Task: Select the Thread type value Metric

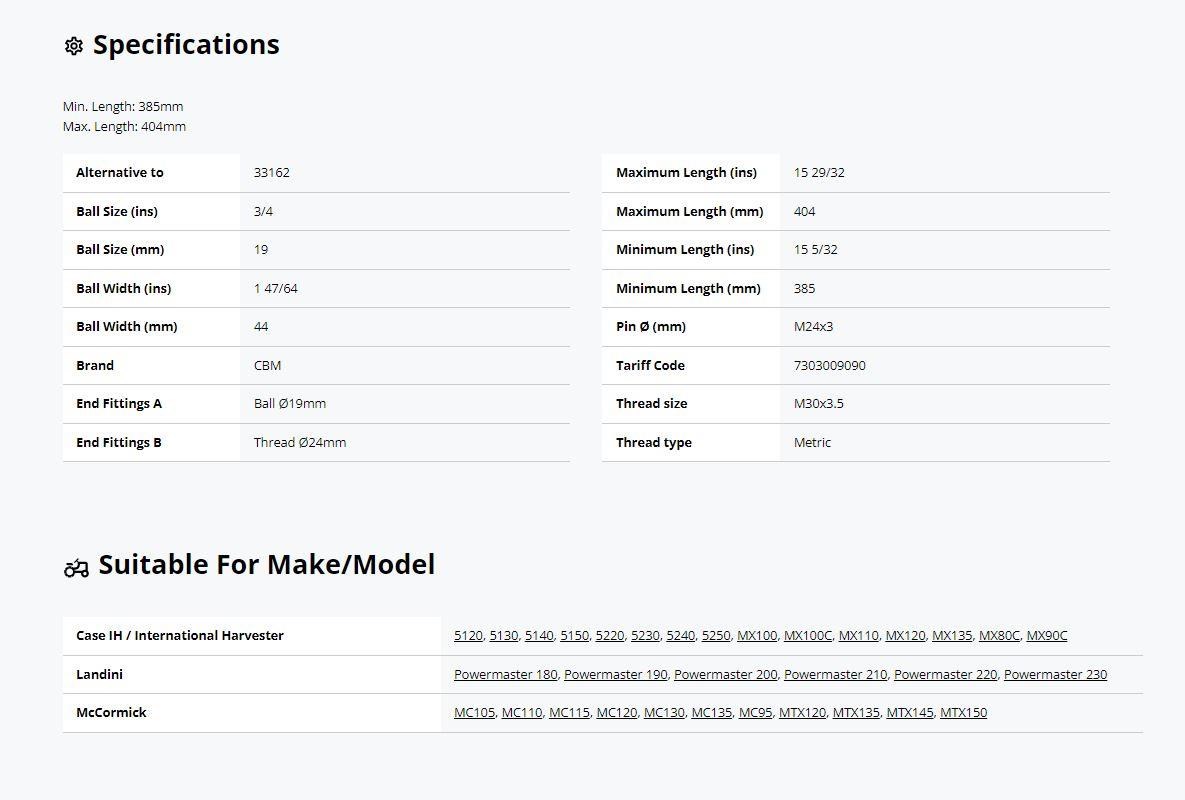Action: tap(812, 443)
